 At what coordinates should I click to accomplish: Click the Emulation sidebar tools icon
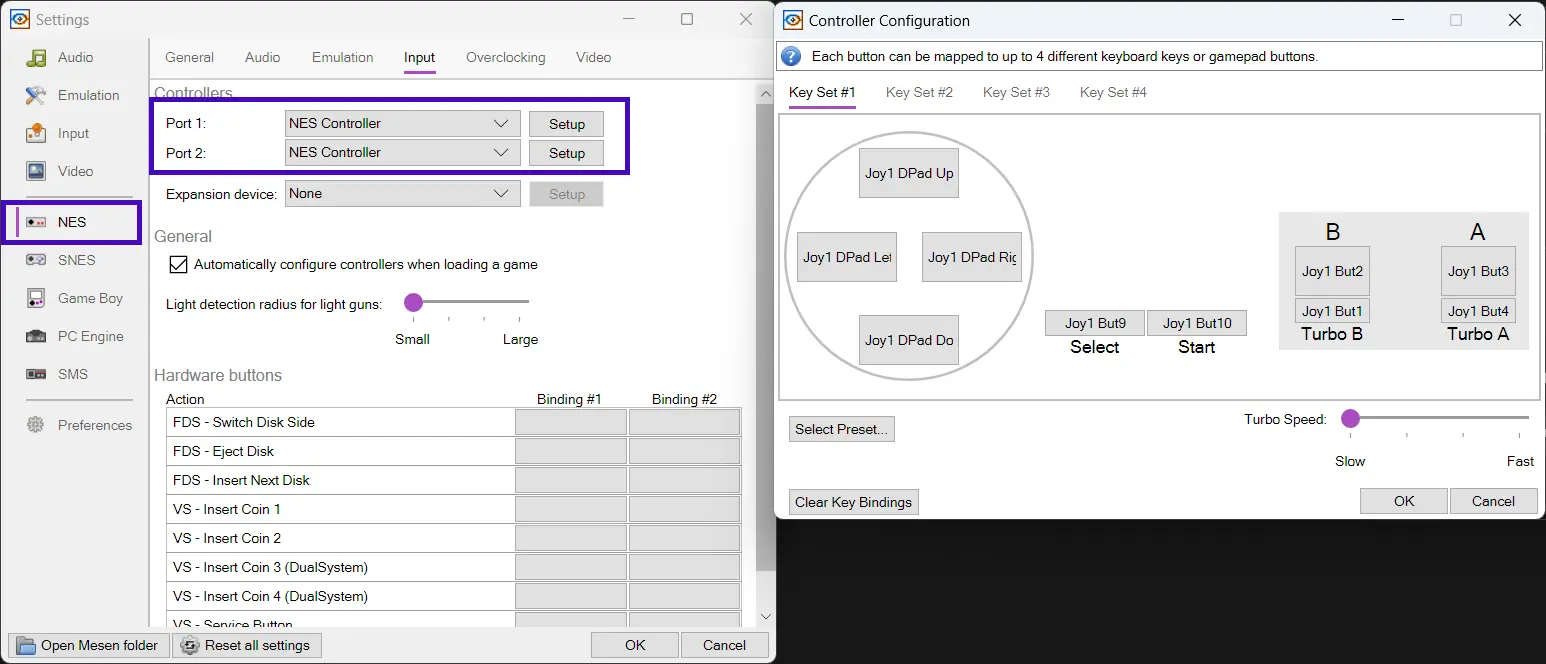(x=36, y=95)
